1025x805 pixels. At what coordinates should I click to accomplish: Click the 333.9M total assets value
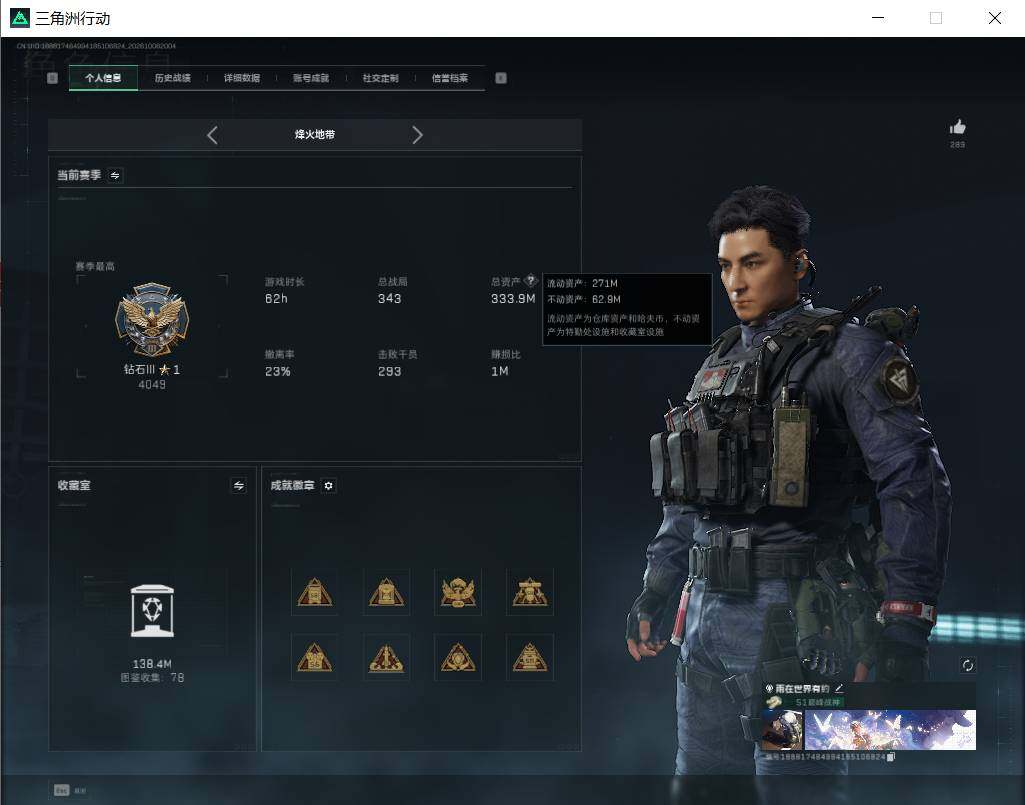tap(513, 299)
